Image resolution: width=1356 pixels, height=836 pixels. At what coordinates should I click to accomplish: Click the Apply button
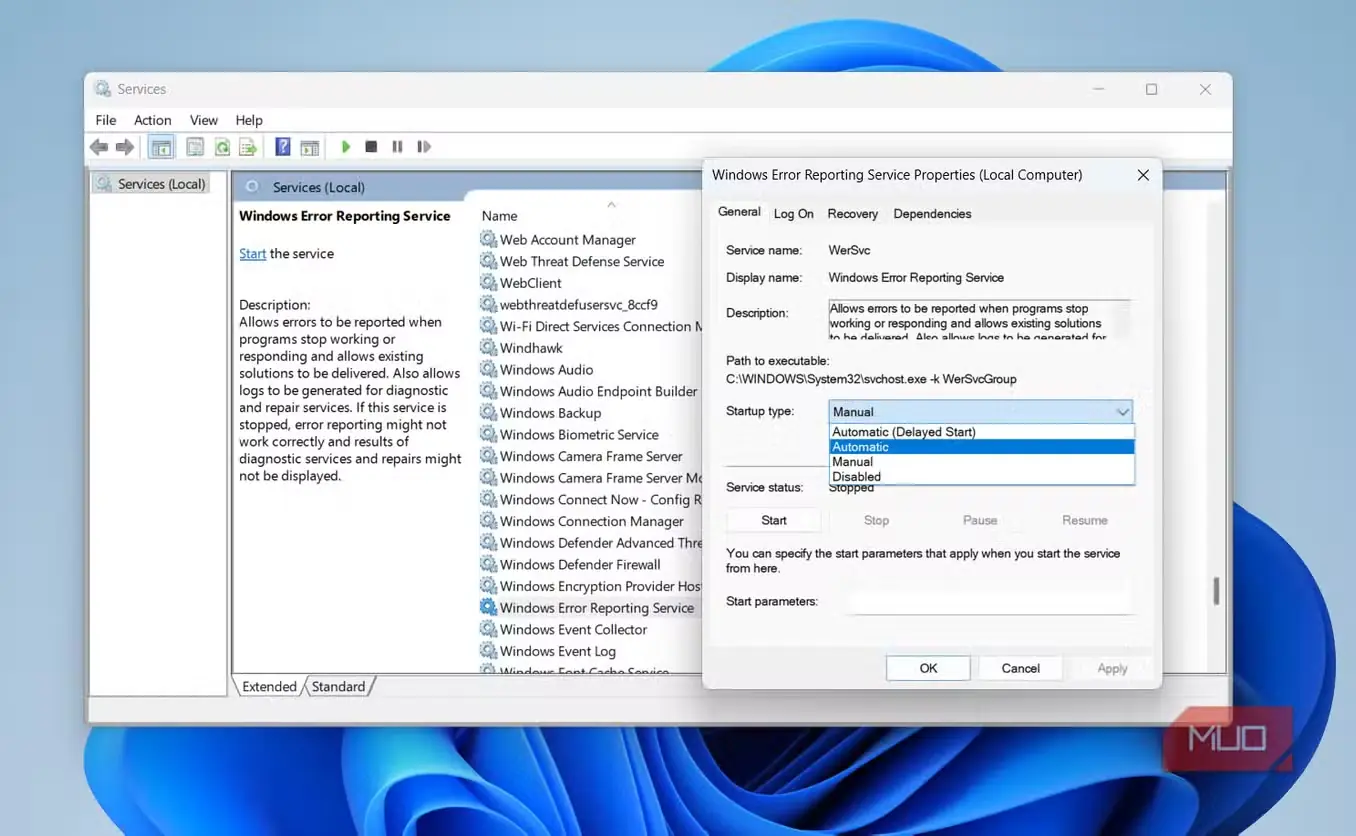1112,668
